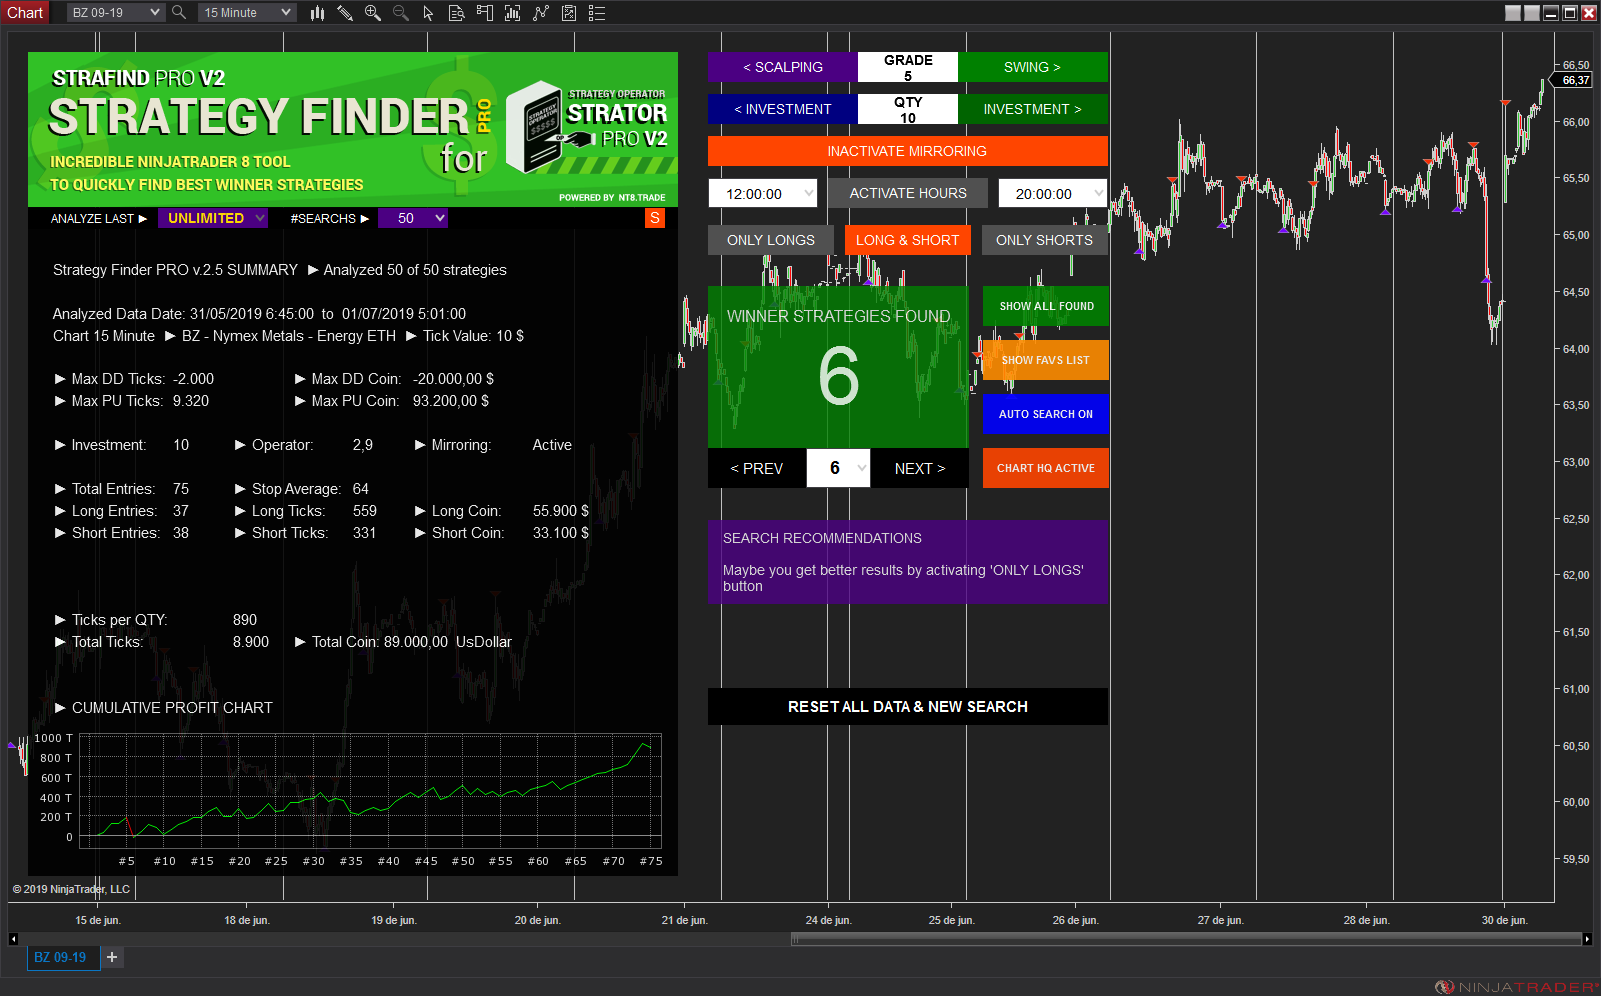This screenshot has height=996, width=1601.
Task: Click the INVESTMENT > button
Action: tap(1033, 109)
